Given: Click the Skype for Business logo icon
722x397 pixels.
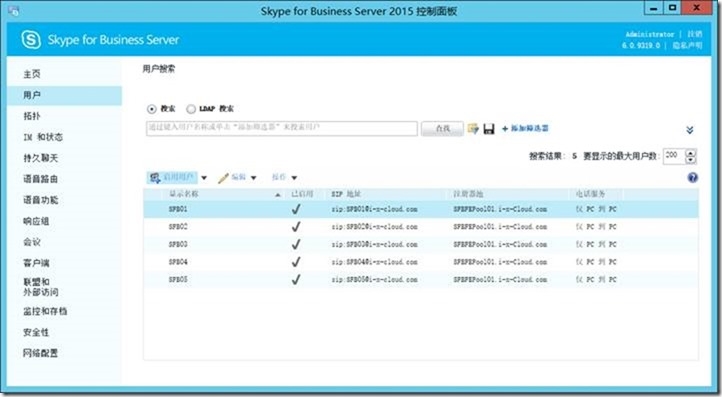Looking at the screenshot, I should coord(31,40).
